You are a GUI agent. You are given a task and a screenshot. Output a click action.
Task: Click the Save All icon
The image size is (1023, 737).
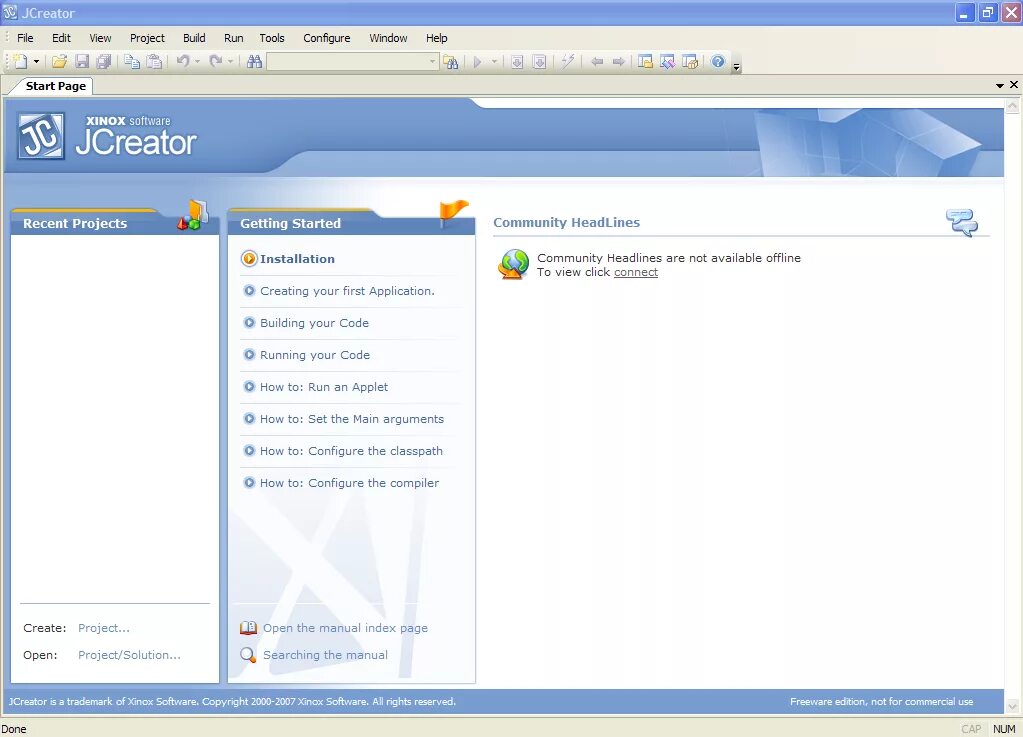(104, 61)
